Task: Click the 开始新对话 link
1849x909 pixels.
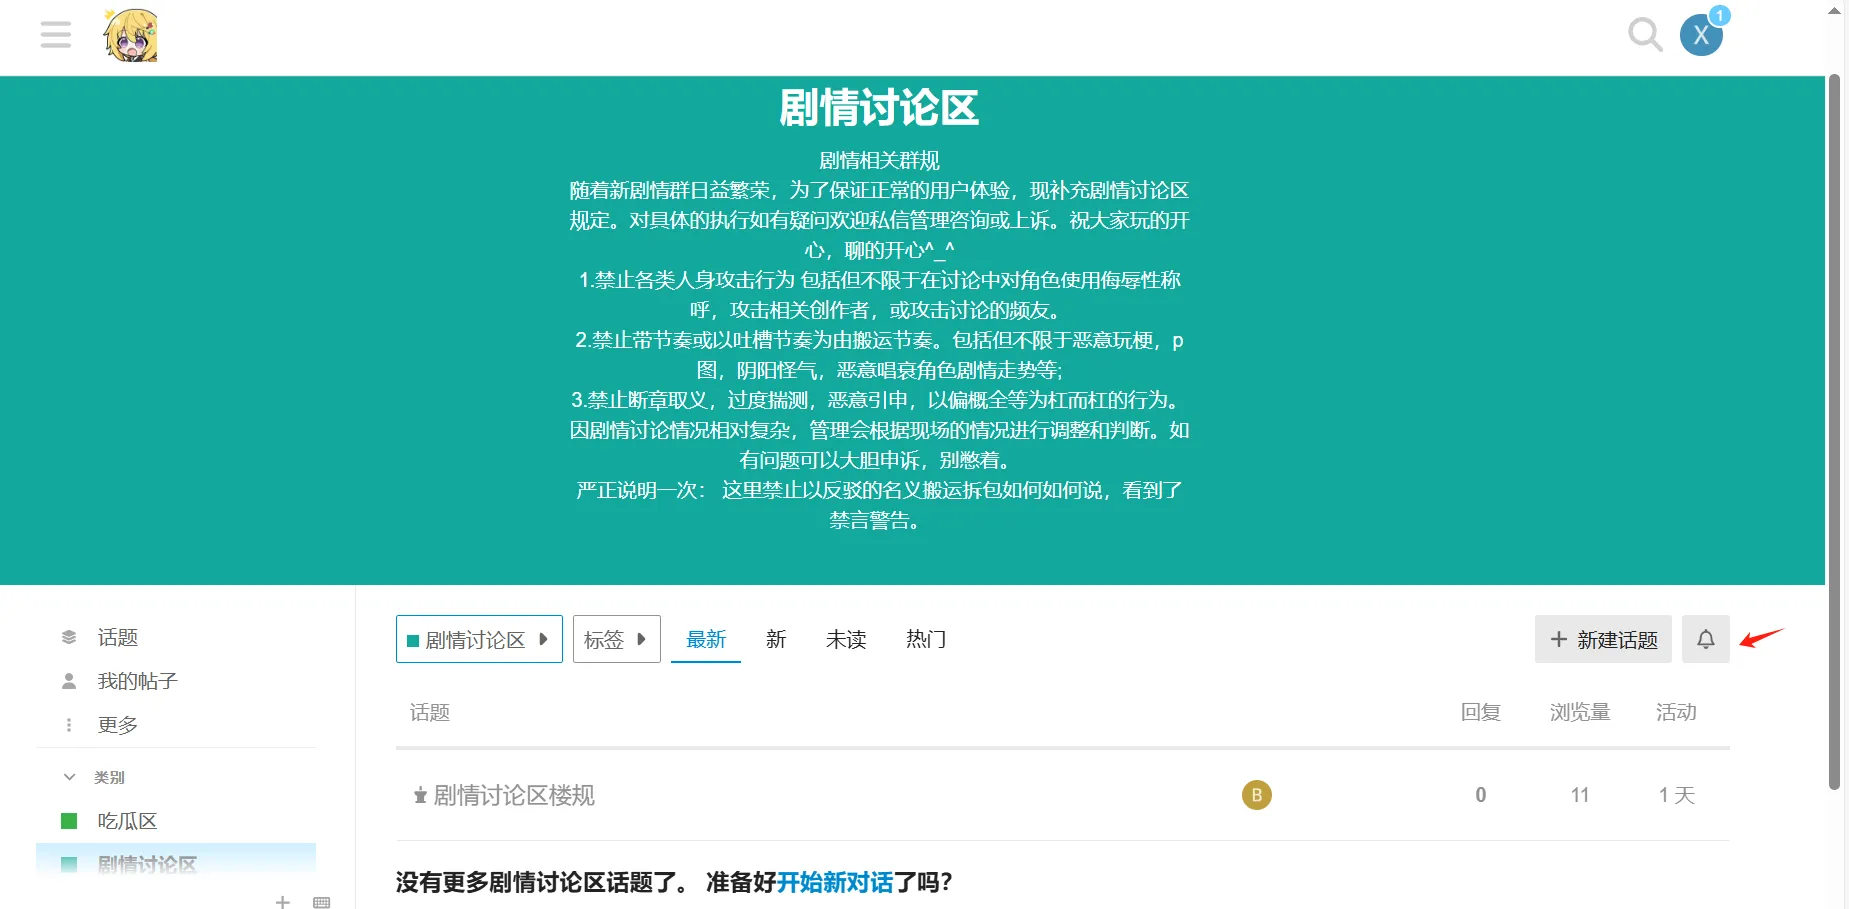Action: pos(834,882)
